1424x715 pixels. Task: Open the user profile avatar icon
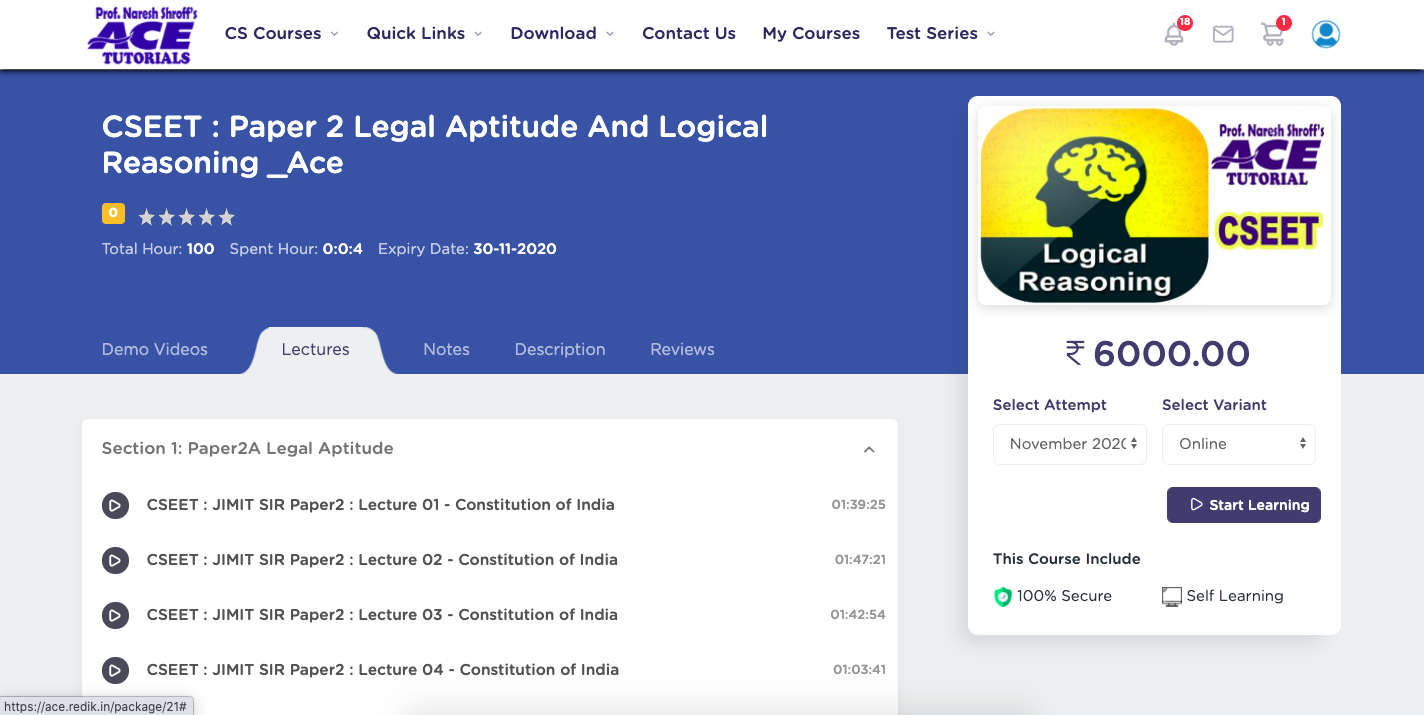[x=1325, y=34]
